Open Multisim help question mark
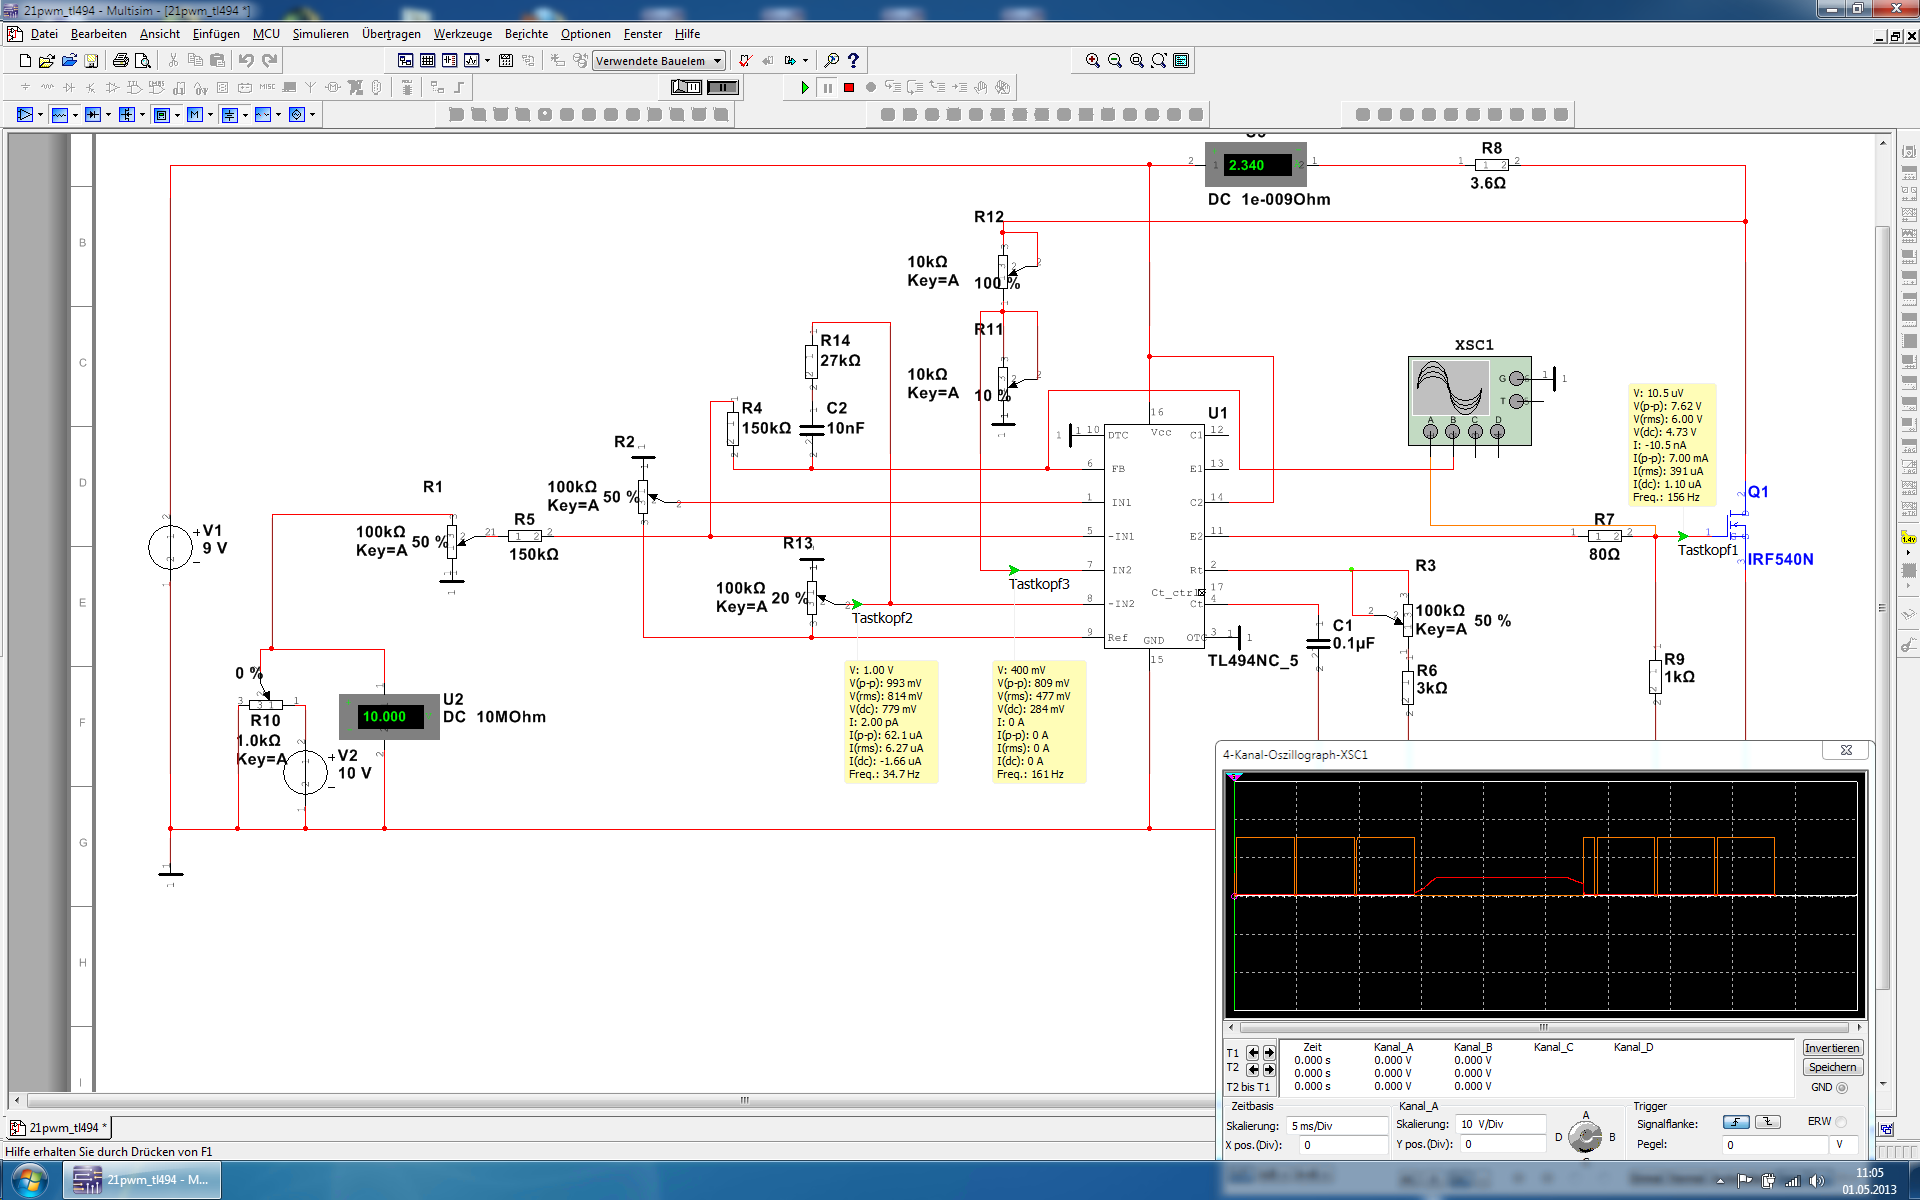The width and height of the screenshot is (1920, 1200). 853,61
